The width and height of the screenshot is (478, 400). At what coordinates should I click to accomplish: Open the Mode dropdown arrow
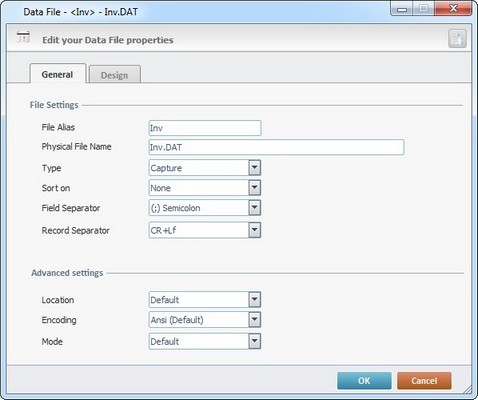[255, 341]
